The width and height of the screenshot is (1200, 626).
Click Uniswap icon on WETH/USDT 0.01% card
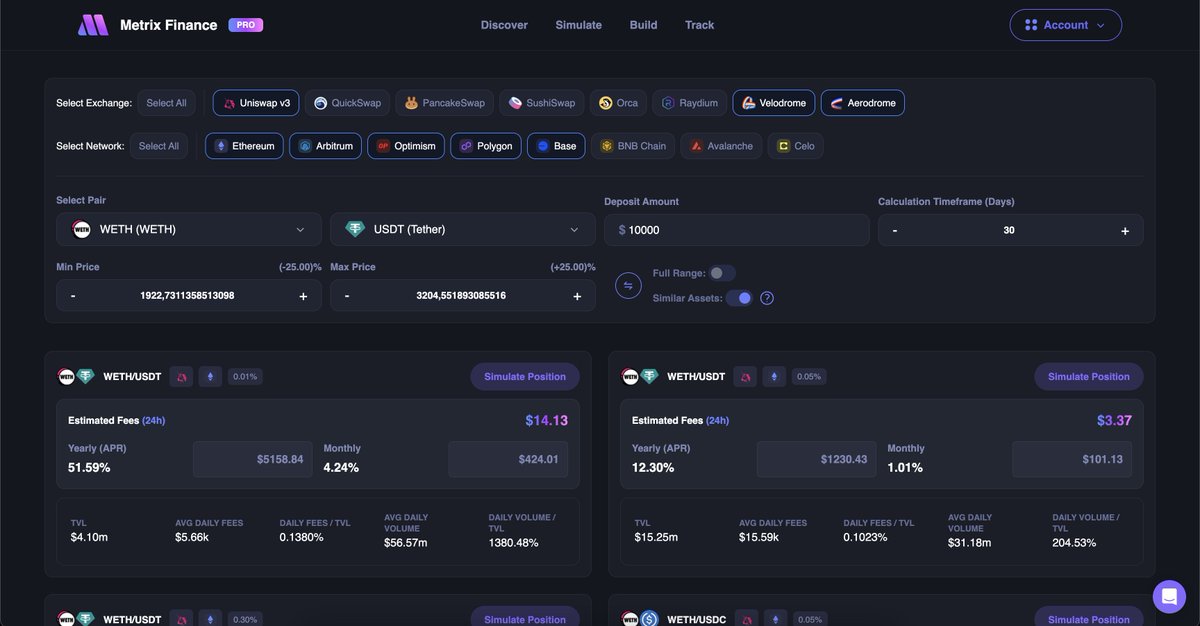pyautogui.click(x=181, y=377)
